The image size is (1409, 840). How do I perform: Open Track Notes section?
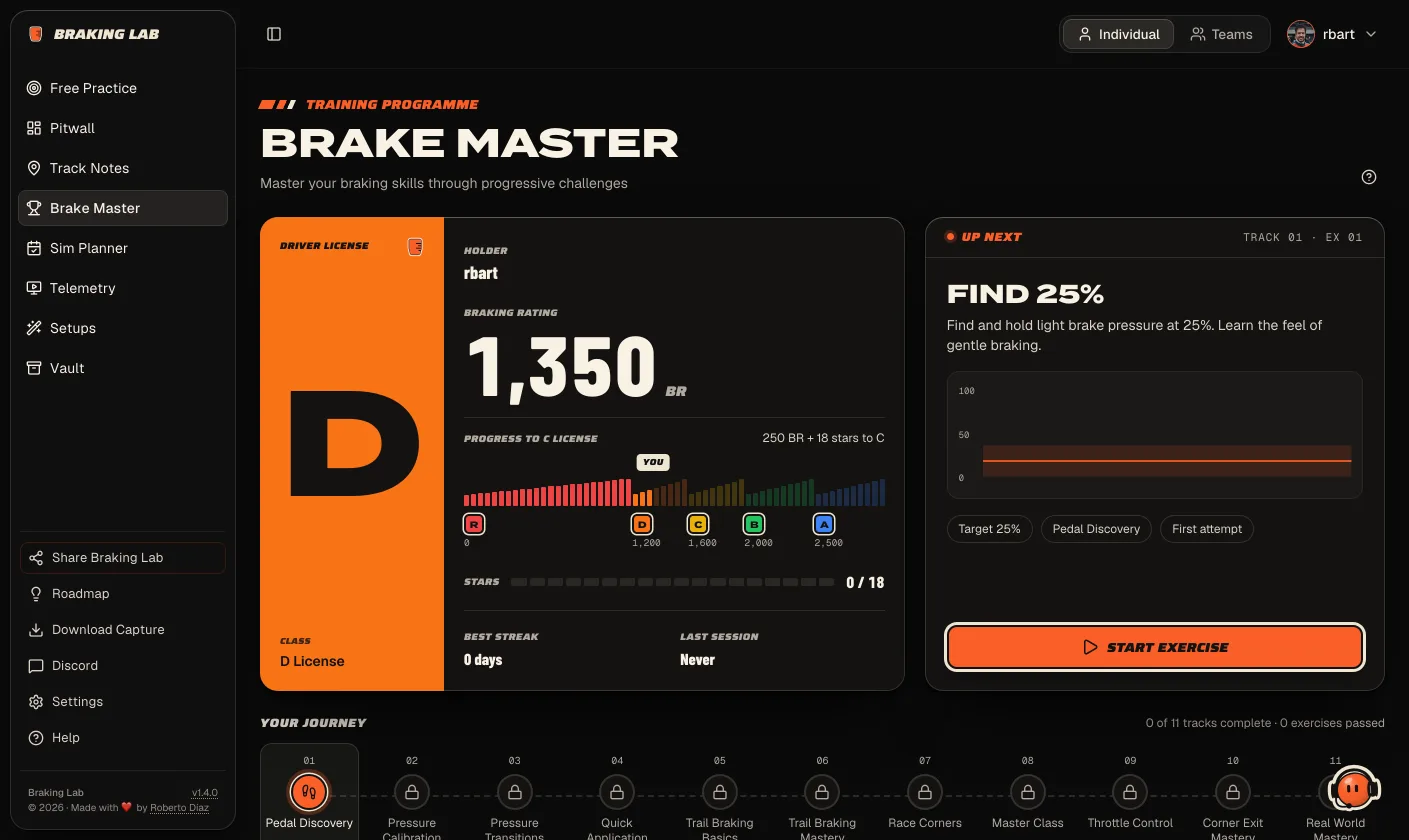click(123, 168)
